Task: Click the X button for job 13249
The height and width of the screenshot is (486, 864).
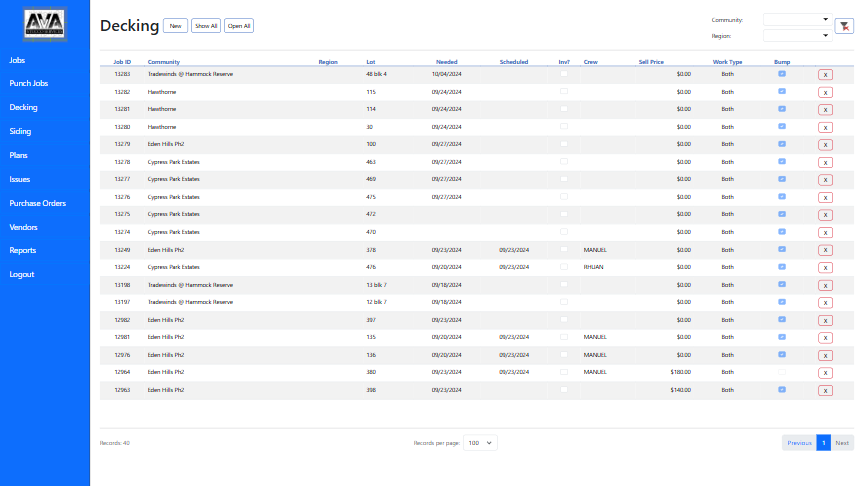Action: [825, 250]
